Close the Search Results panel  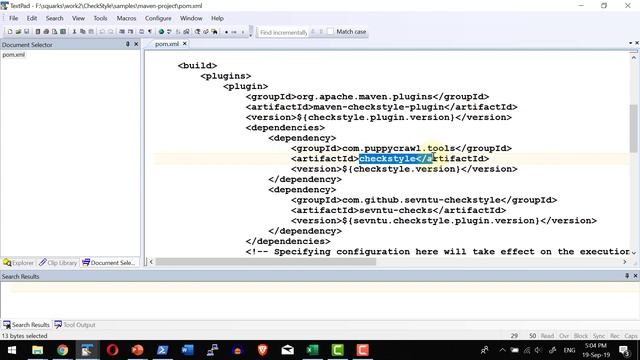tap(636, 276)
